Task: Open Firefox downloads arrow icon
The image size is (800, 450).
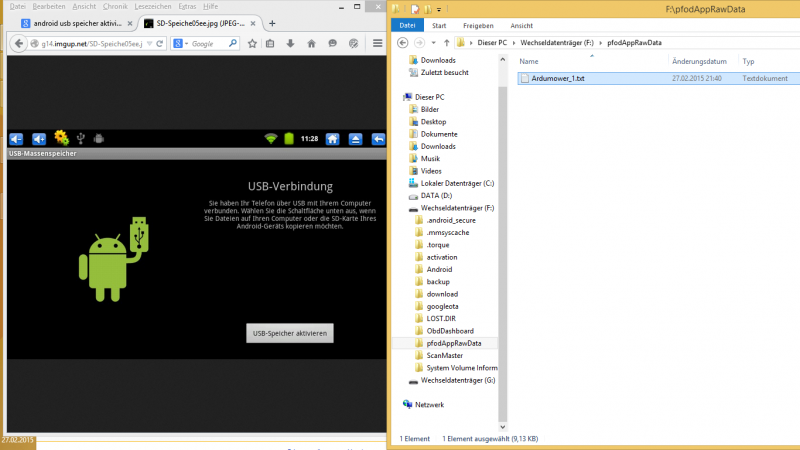Action: pos(290,44)
